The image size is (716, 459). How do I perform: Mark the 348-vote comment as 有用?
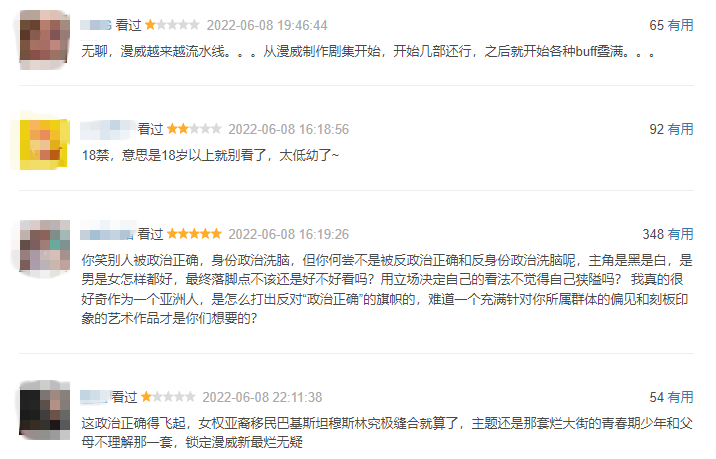tap(680, 234)
